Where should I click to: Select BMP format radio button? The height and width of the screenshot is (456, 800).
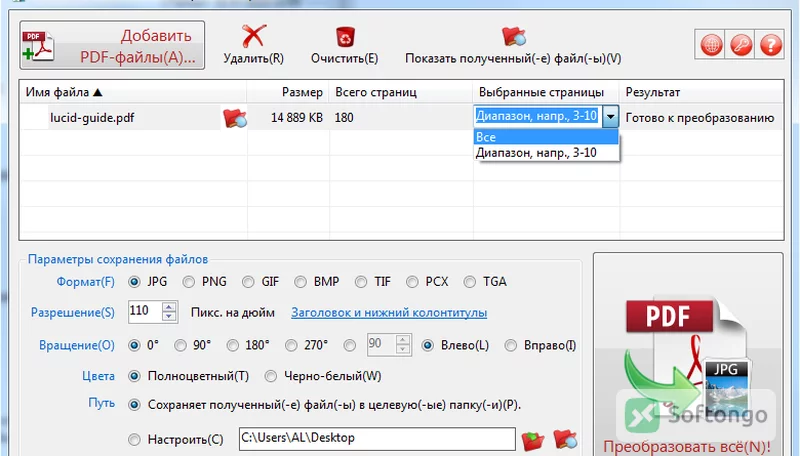coord(301,282)
